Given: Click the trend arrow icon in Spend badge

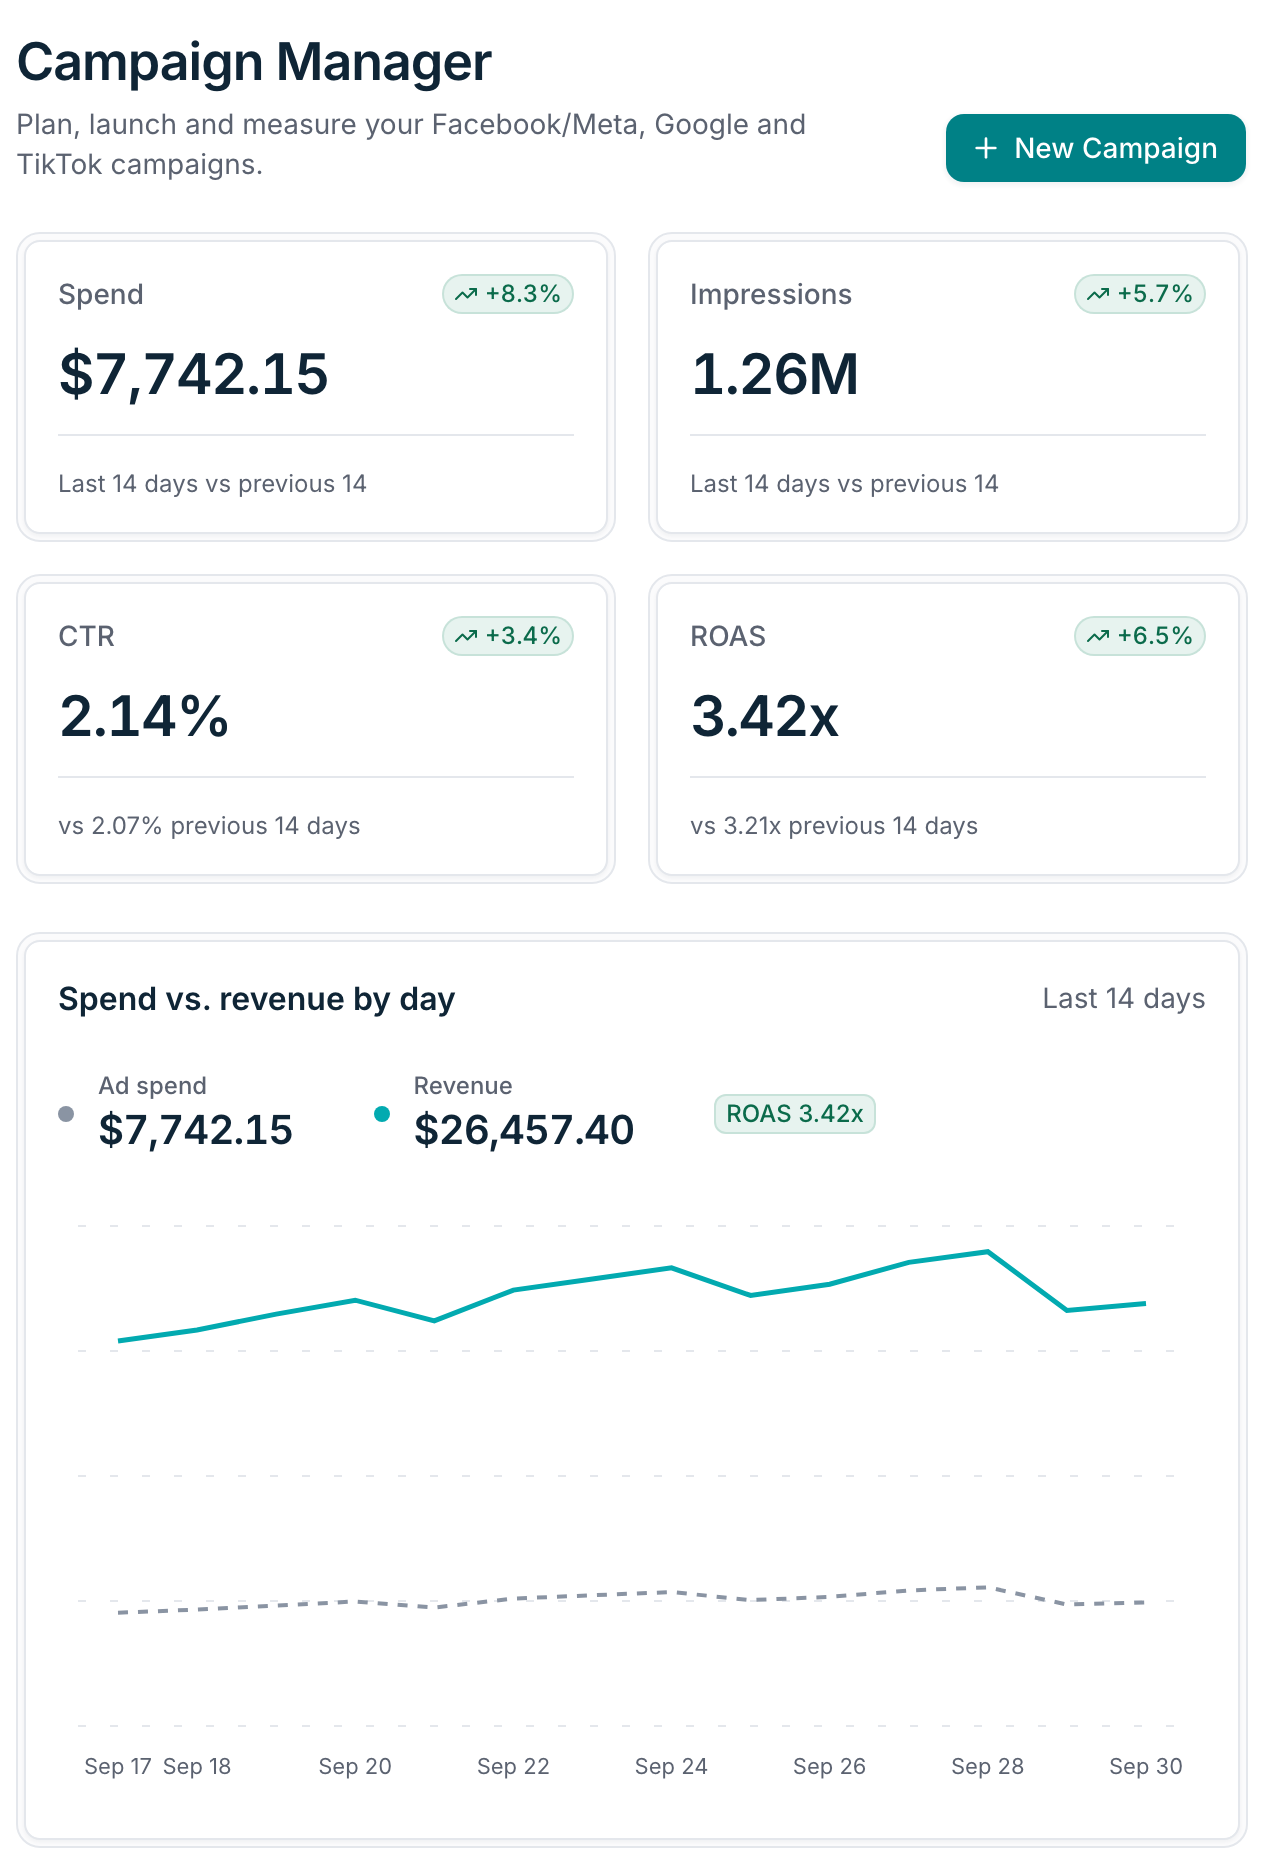Looking at the screenshot, I should pyautogui.click(x=466, y=294).
